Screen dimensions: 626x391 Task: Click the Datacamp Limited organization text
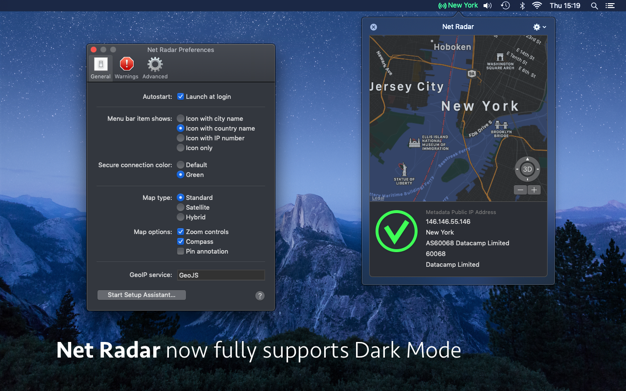click(452, 264)
